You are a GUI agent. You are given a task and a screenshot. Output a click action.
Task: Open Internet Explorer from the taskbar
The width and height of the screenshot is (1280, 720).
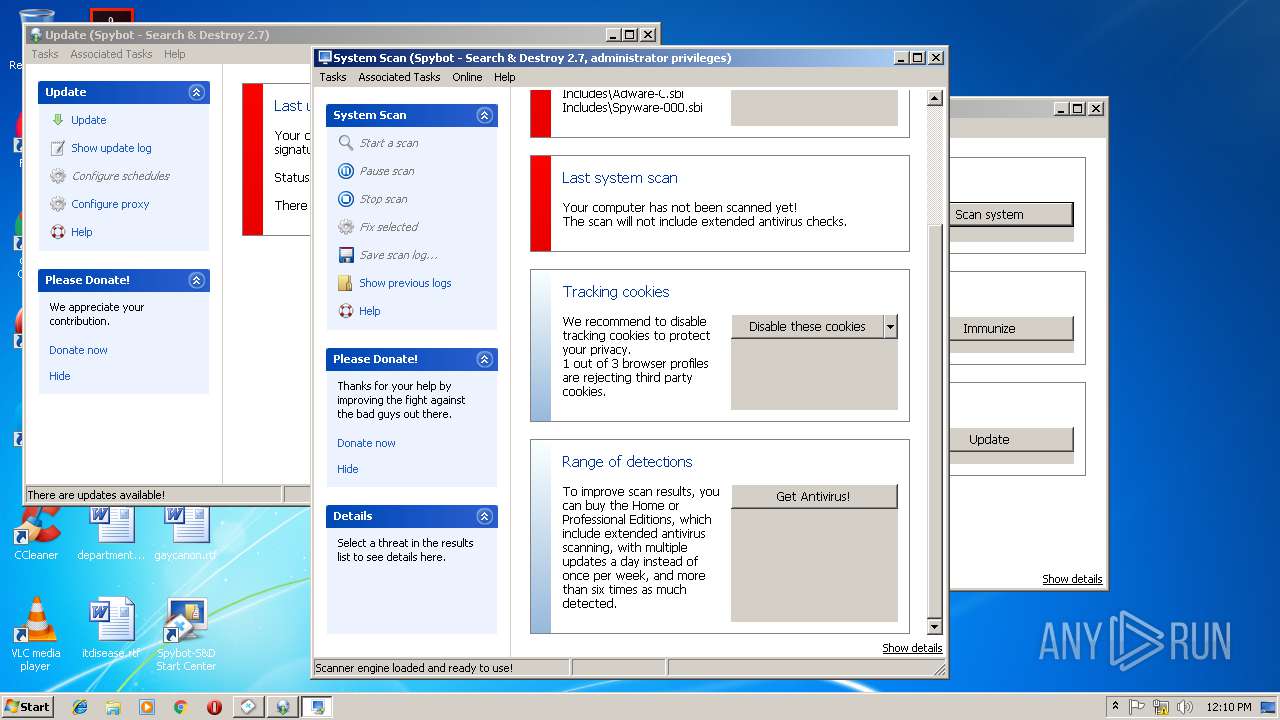(80, 707)
